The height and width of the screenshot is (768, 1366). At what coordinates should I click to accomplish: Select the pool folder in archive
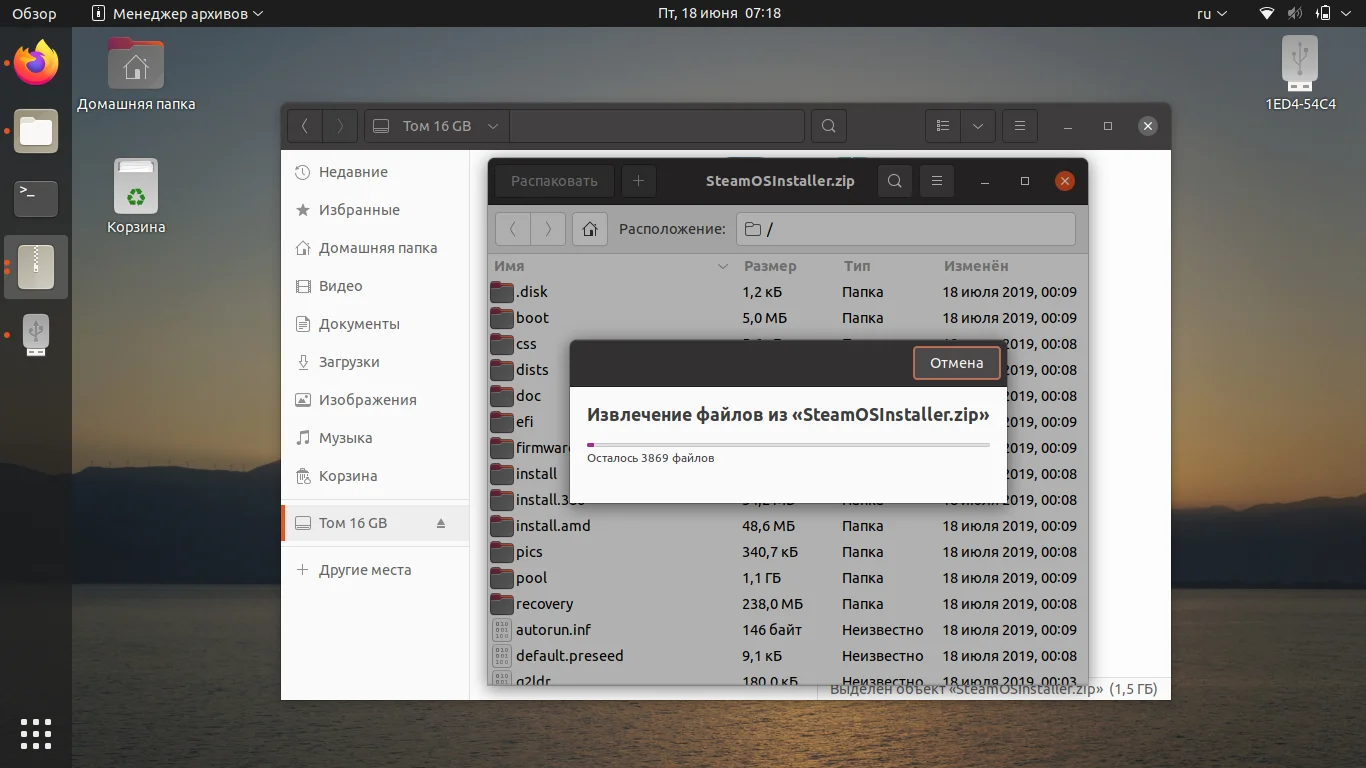coord(787,578)
